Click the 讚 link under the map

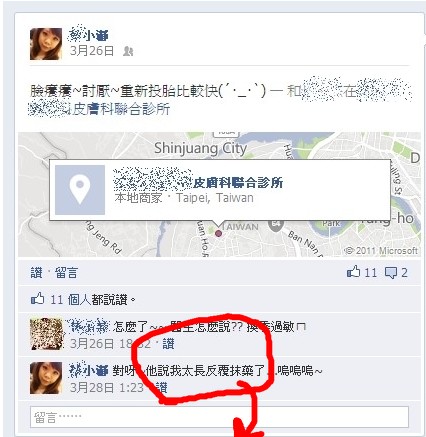click(x=37, y=273)
